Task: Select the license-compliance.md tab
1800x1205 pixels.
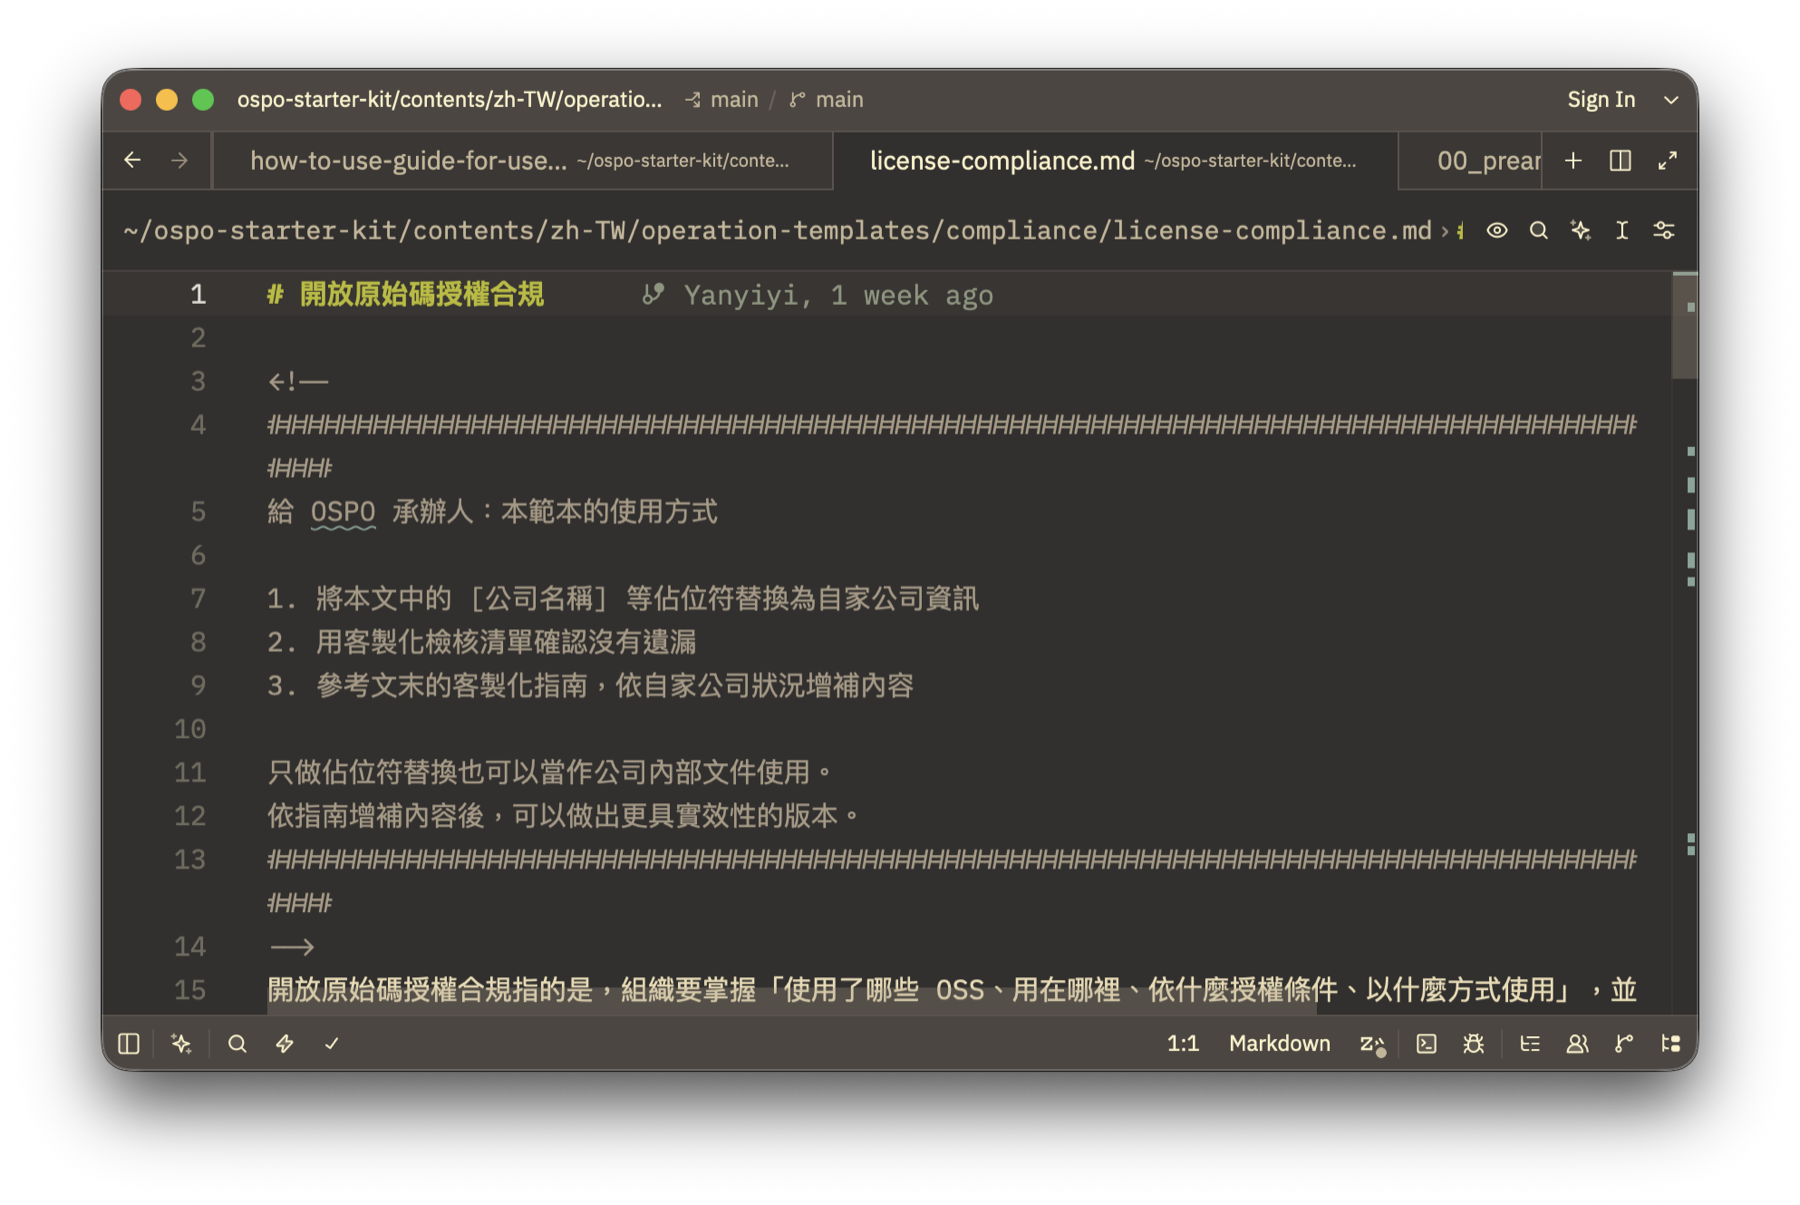Action: (1114, 161)
